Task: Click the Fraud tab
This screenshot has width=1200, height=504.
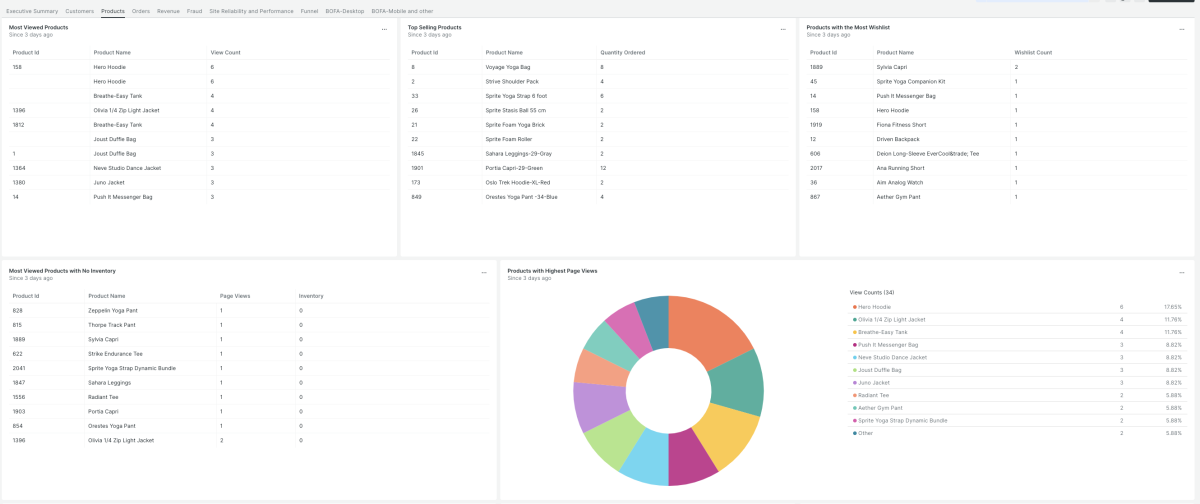Action: pos(194,11)
